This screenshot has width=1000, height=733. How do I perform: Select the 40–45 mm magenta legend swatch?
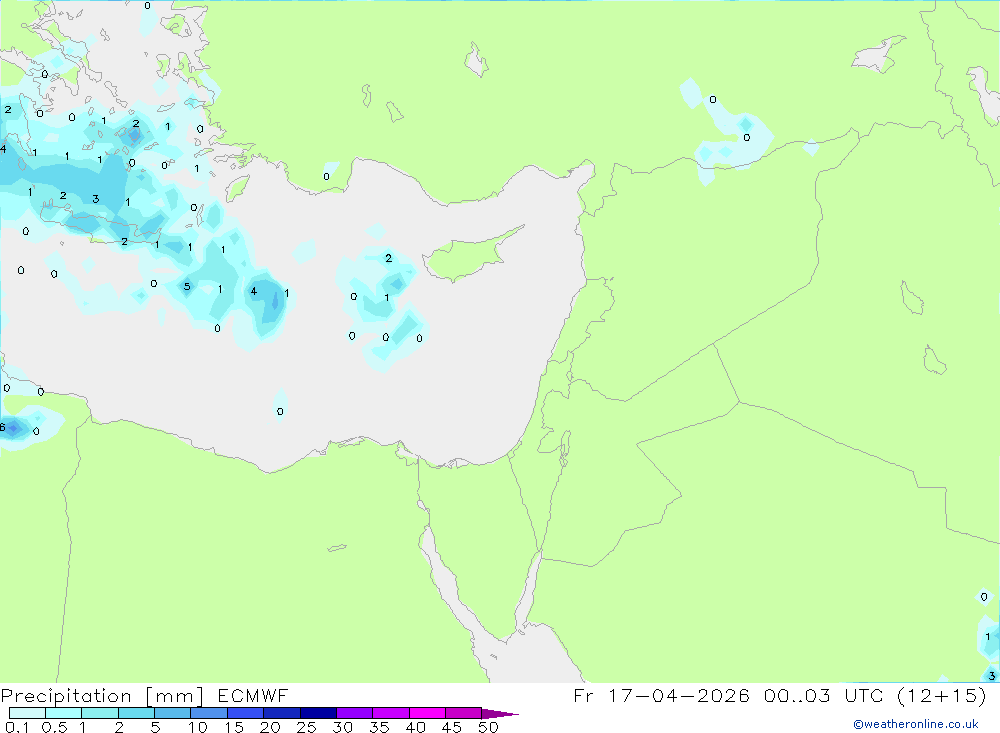point(427,713)
